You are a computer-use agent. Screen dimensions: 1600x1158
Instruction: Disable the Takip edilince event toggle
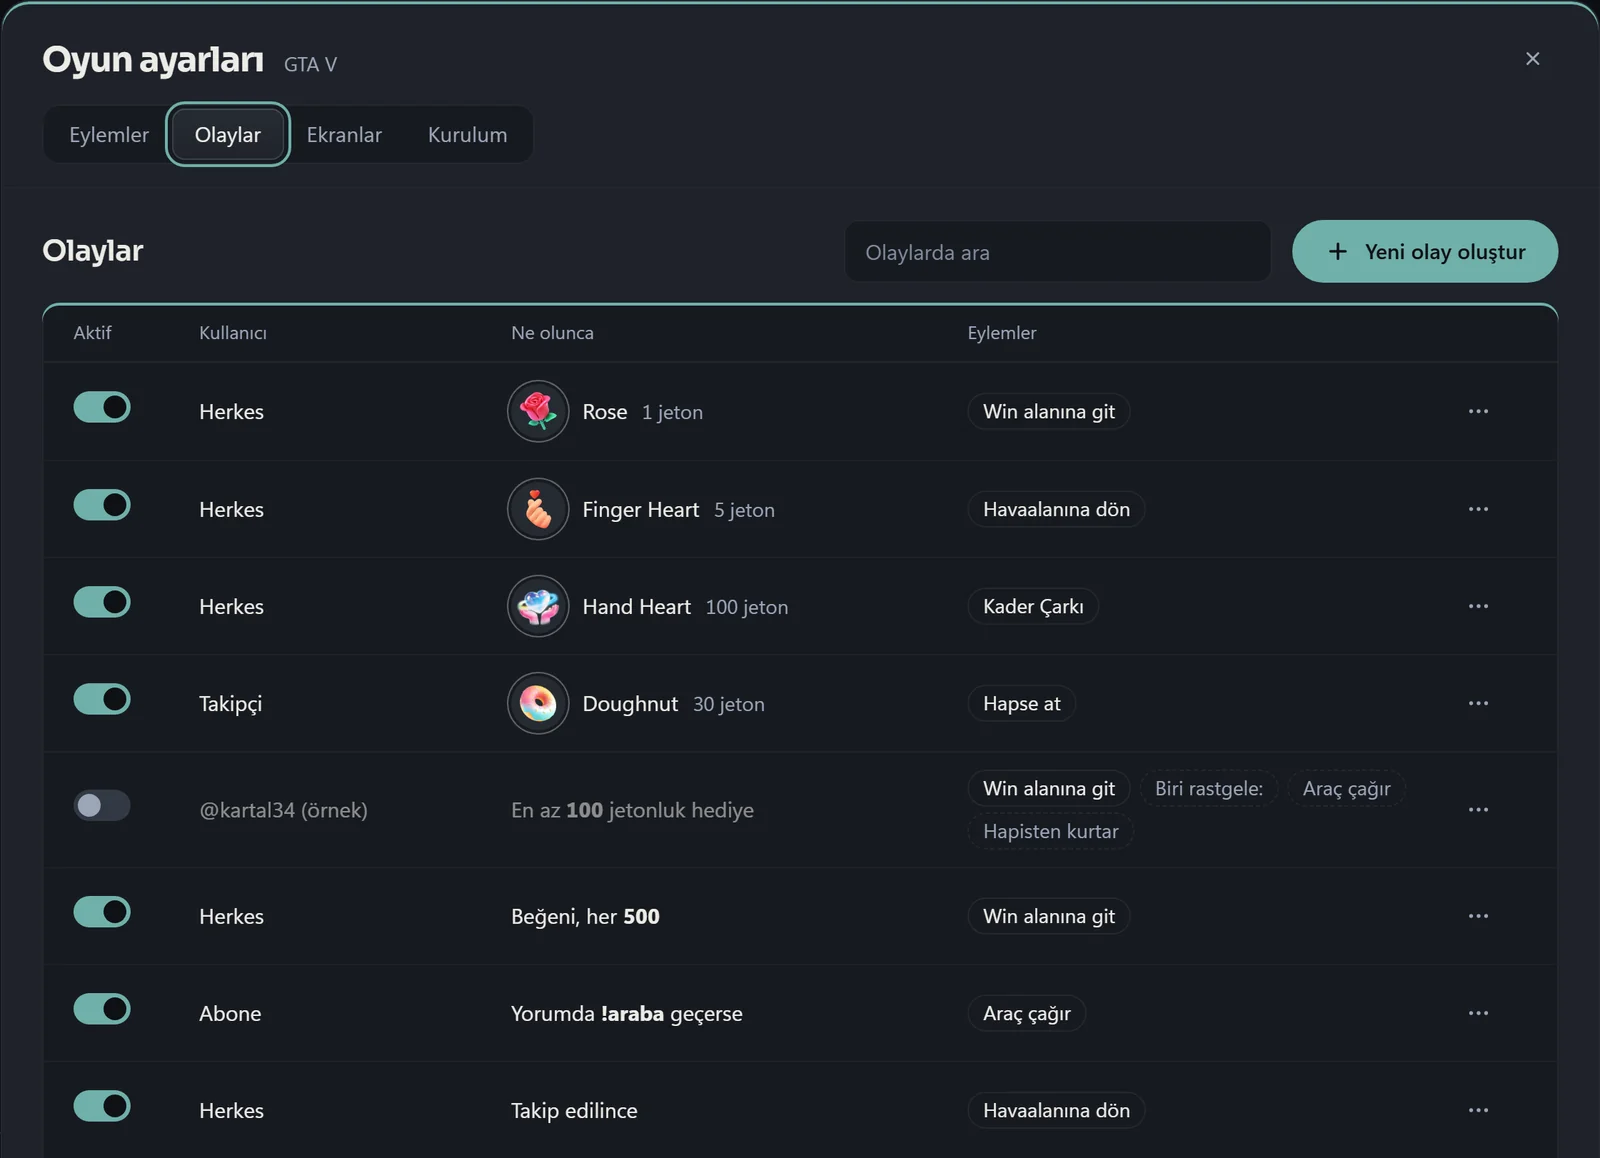coord(102,1106)
